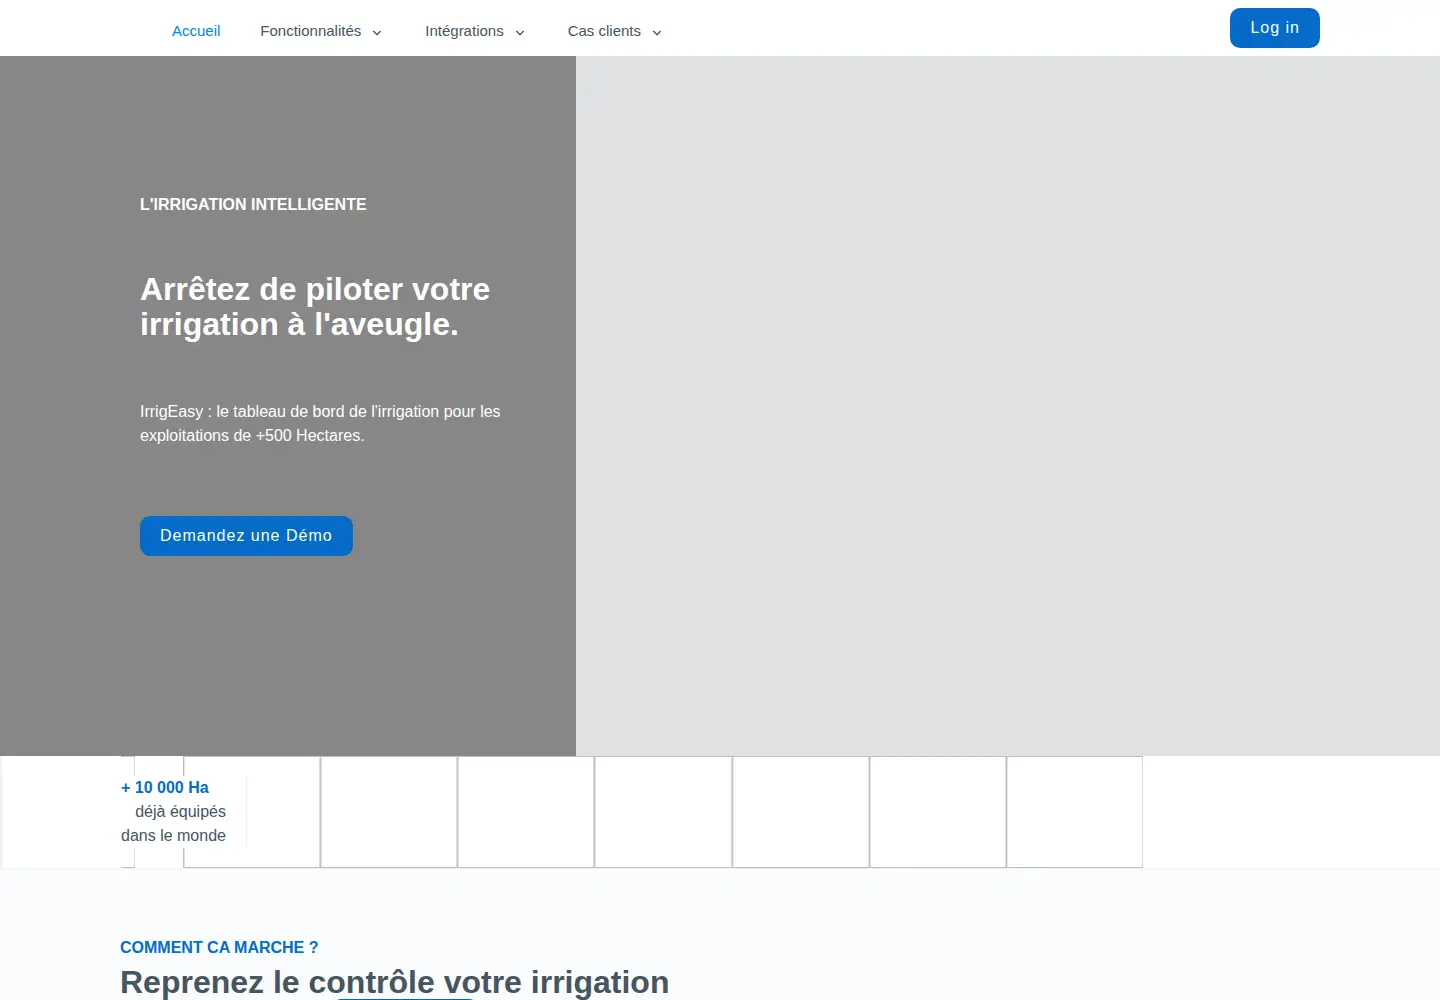This screenshot has width=1440, height=1000.
Task: Click the text déjà équipés
Action: tap(180, 811)
